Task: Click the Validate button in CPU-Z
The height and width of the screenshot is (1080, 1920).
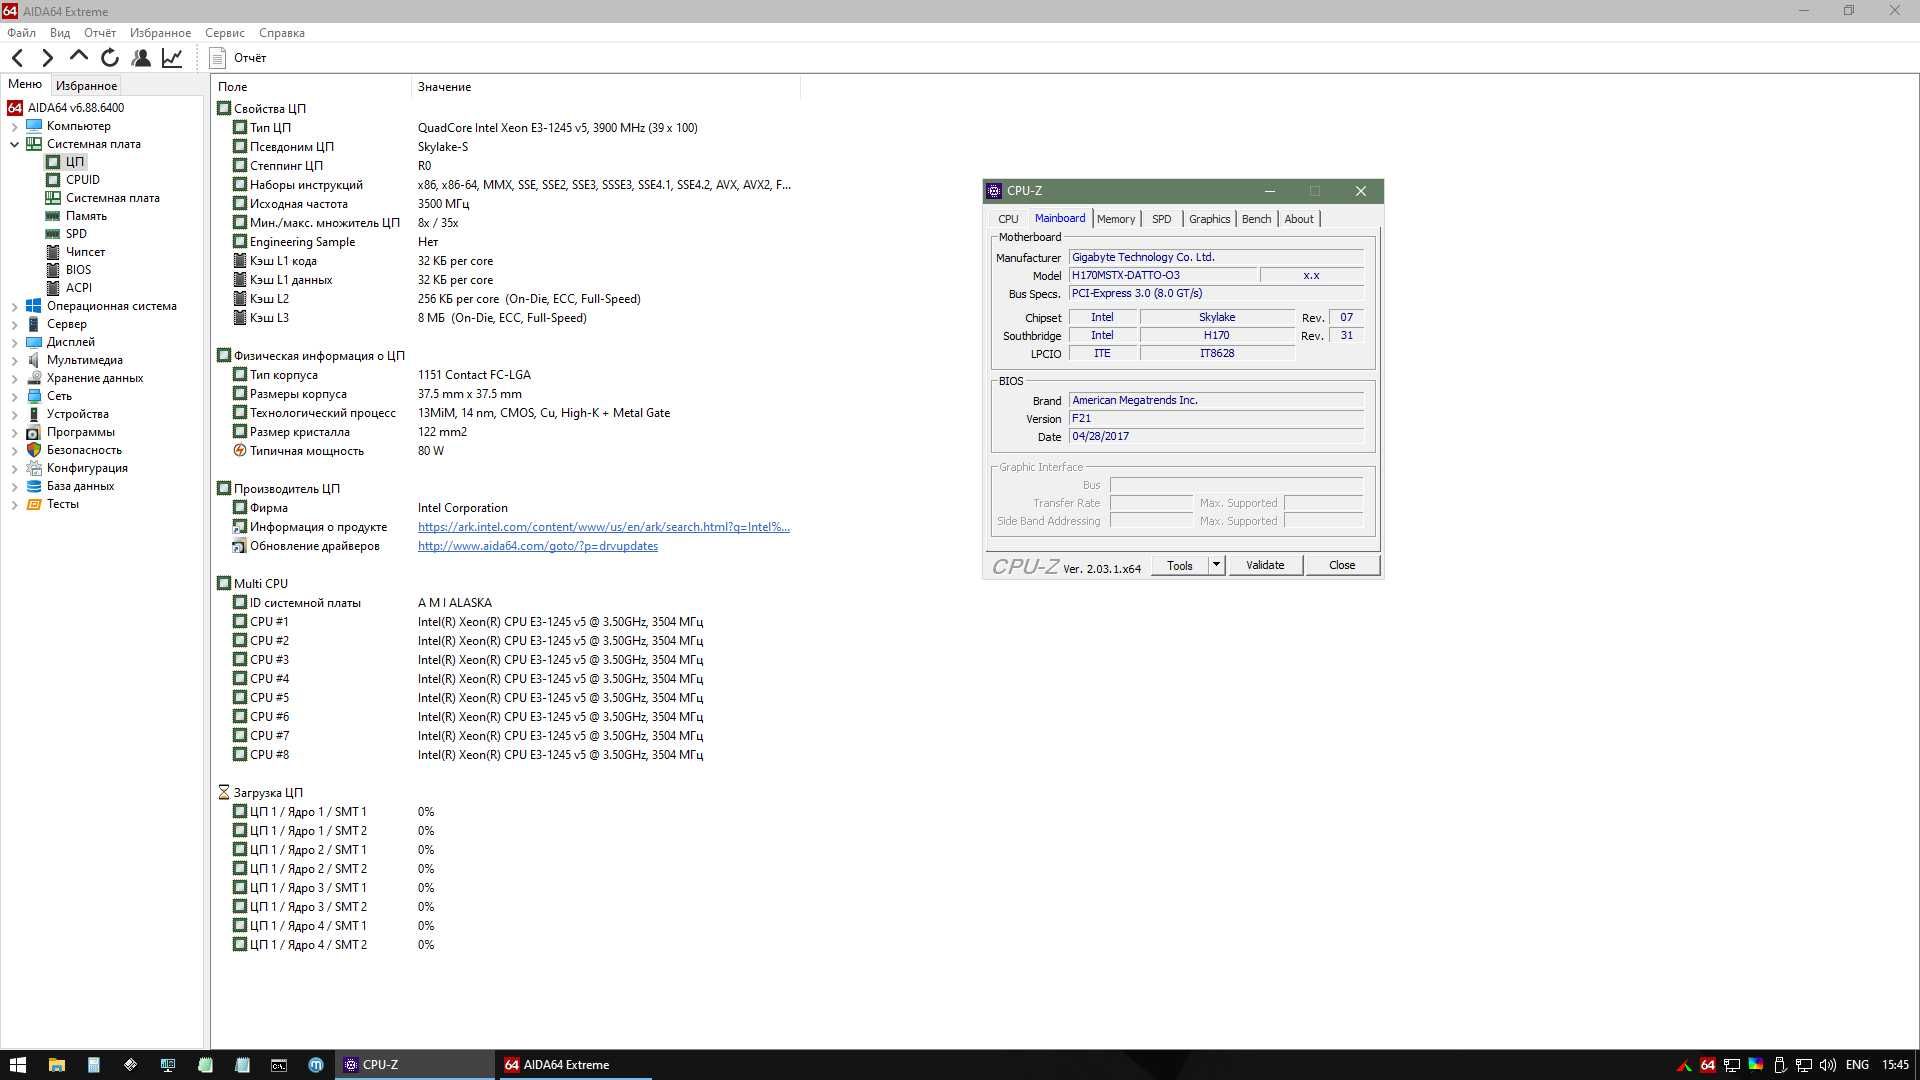Action: click(x=1265, y=566)
